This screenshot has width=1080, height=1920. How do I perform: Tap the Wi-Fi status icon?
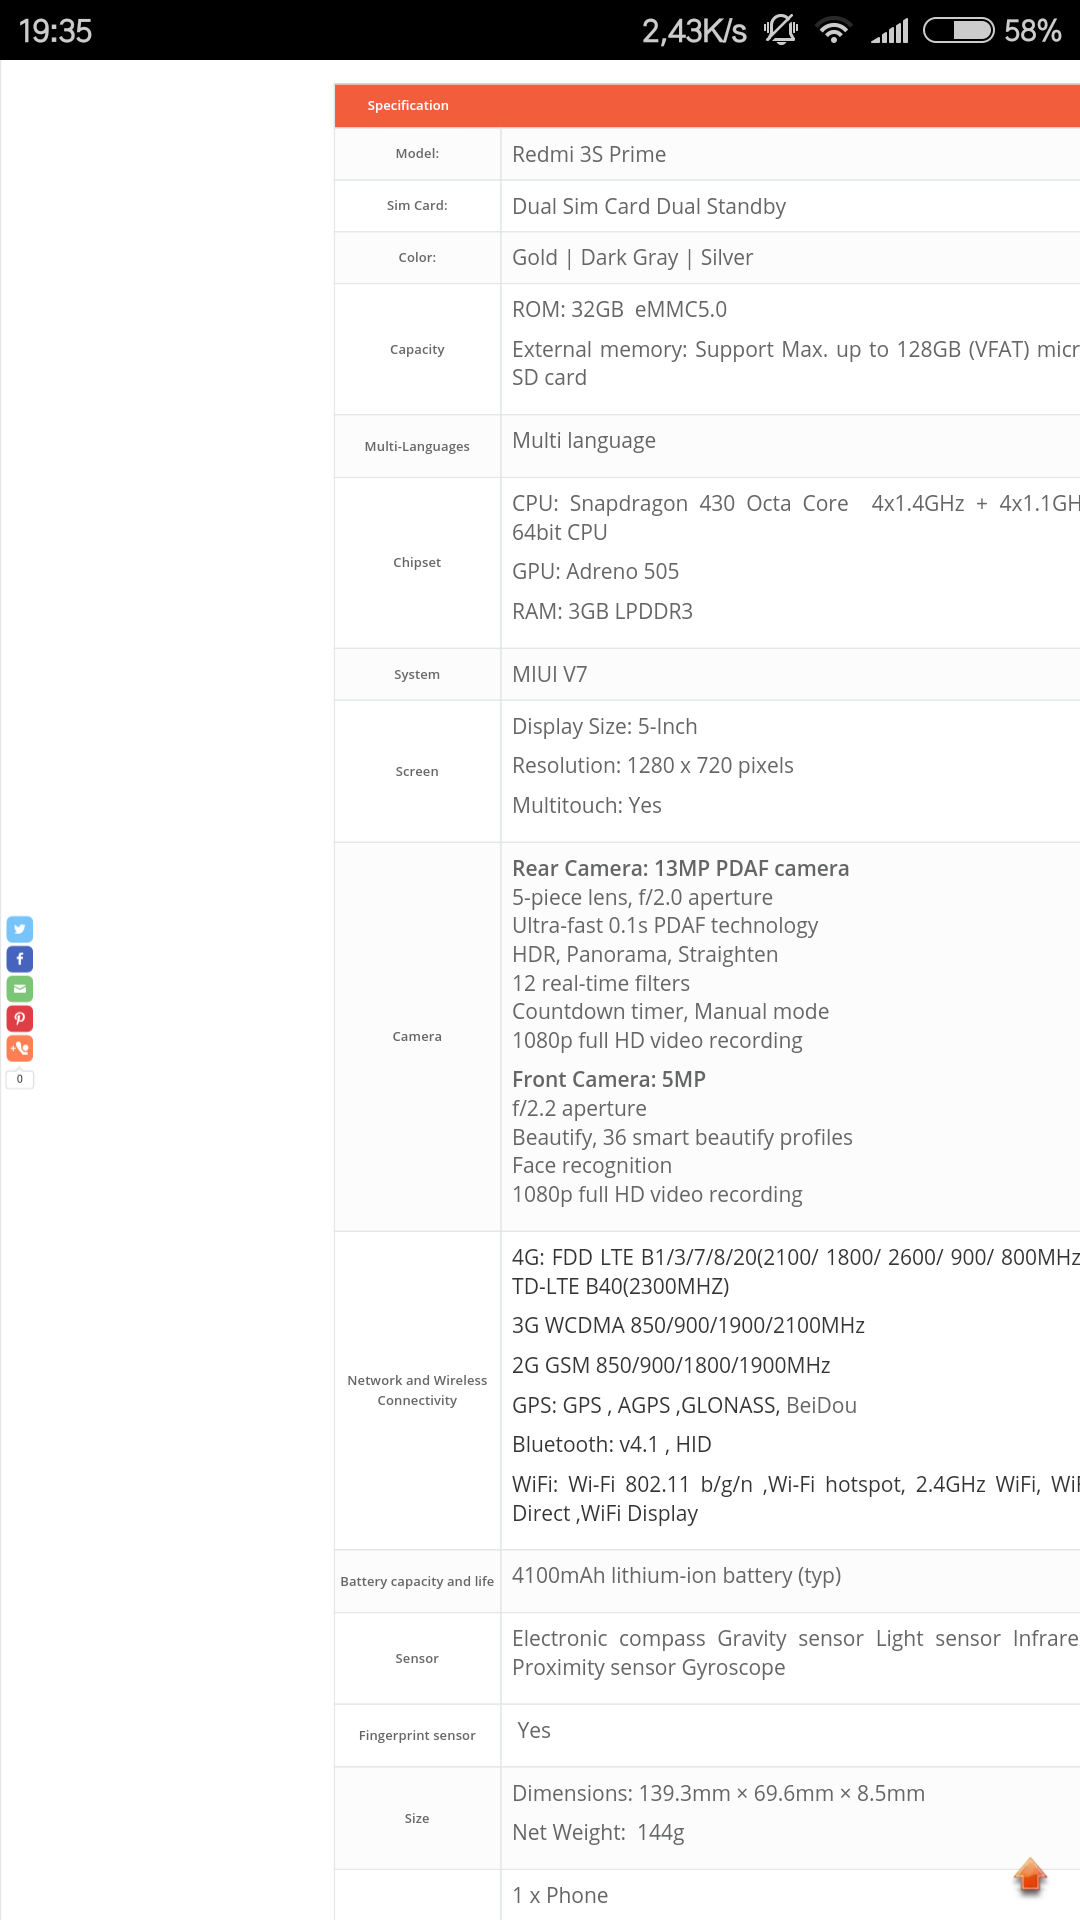click(834, 31)
